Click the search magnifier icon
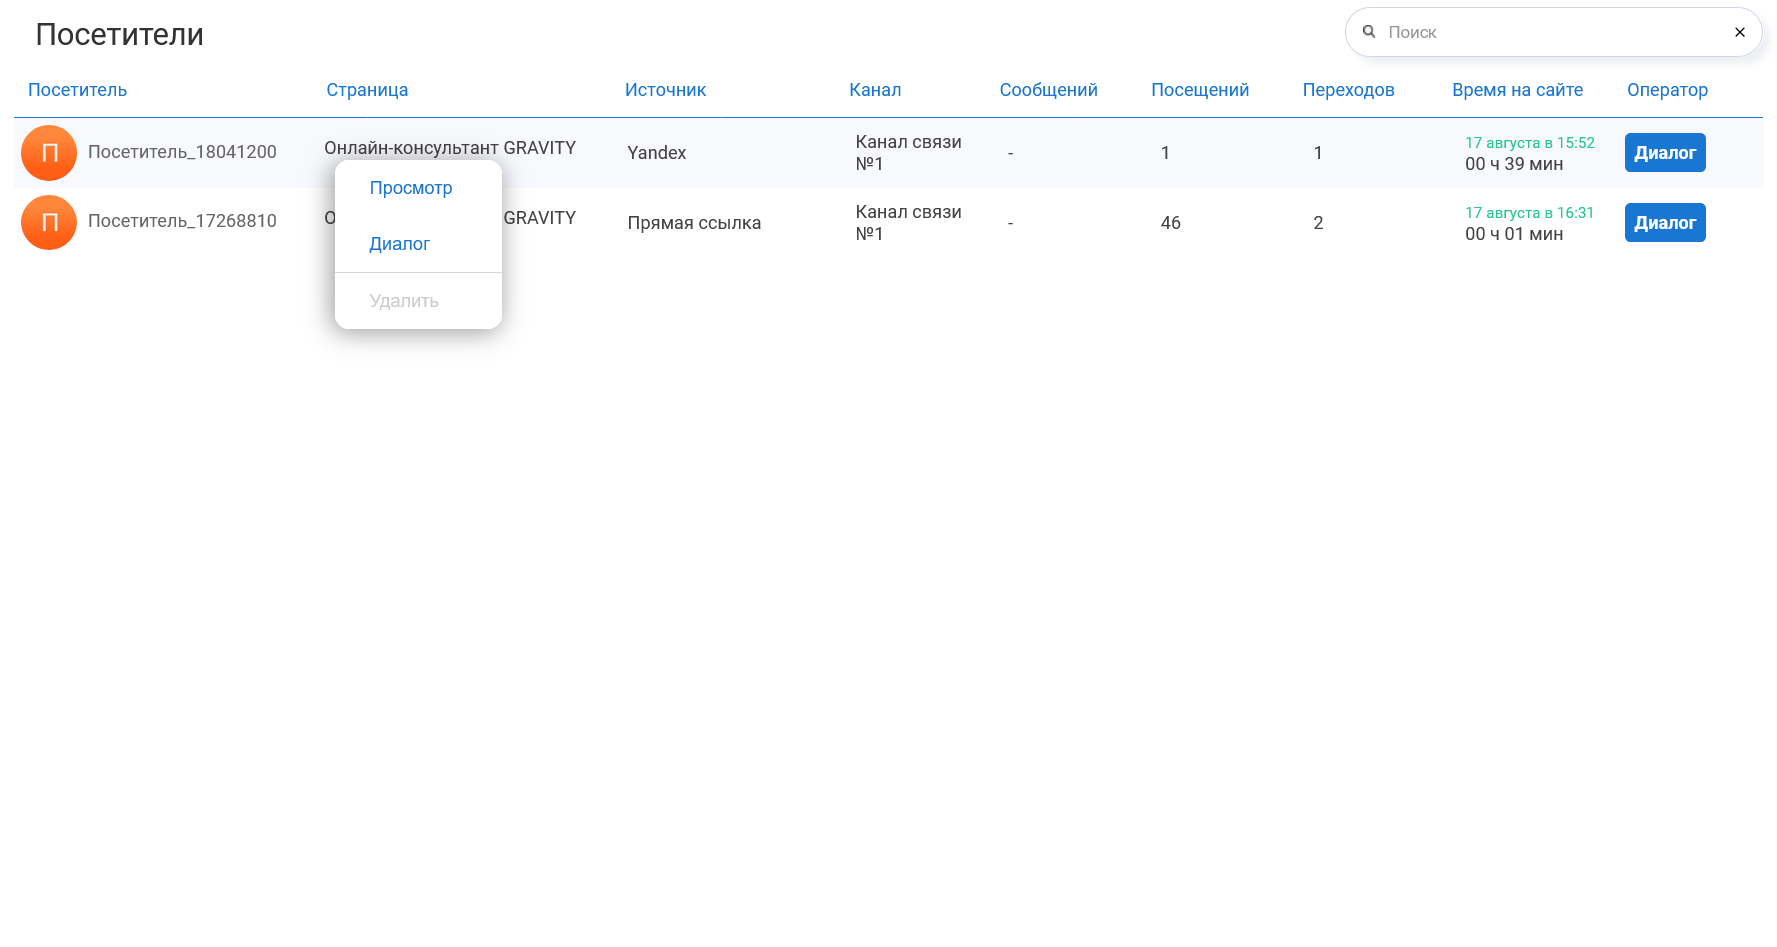Image resolution: width=1777 pixels, height=947 pixels. pyautogui.click(x=1369, y=32)
